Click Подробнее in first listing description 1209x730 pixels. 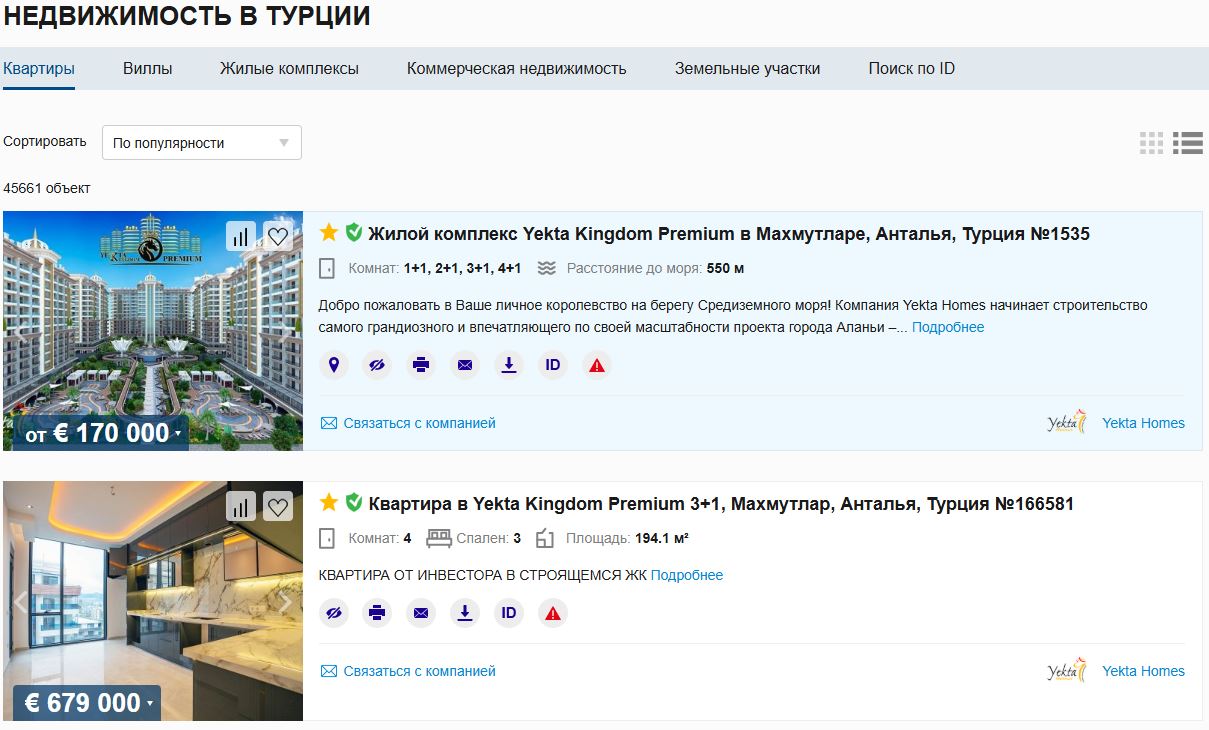pos(948,327)
